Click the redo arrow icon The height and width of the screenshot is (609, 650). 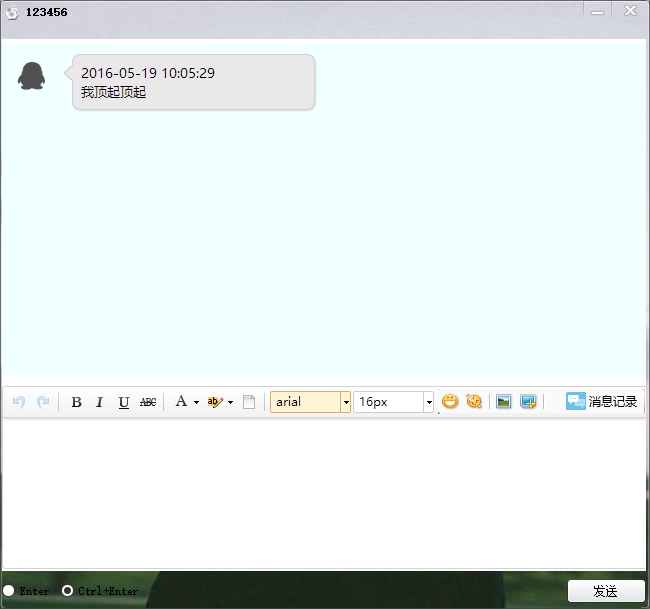coord(43,402)
